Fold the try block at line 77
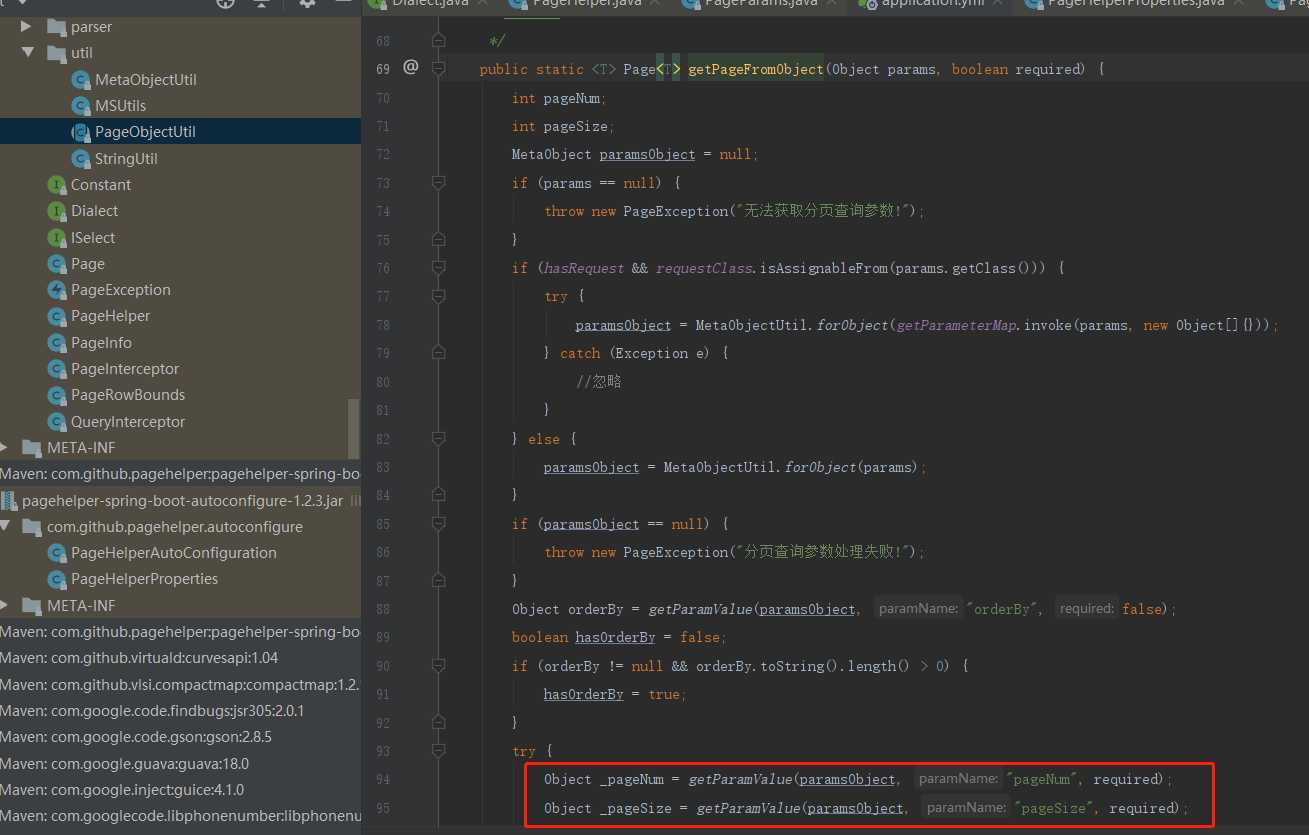This screenshot has width=1309, height=835. 438,297
